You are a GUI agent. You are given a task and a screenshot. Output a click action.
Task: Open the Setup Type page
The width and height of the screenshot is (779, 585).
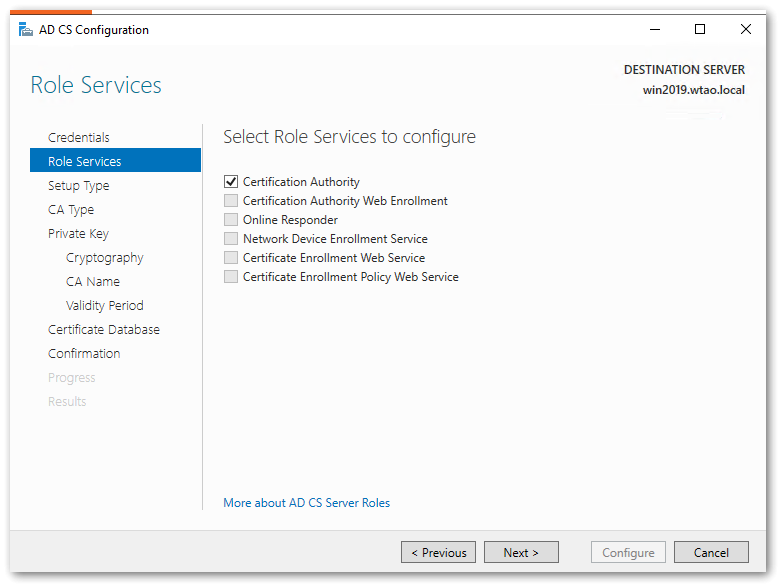point(79,185)
